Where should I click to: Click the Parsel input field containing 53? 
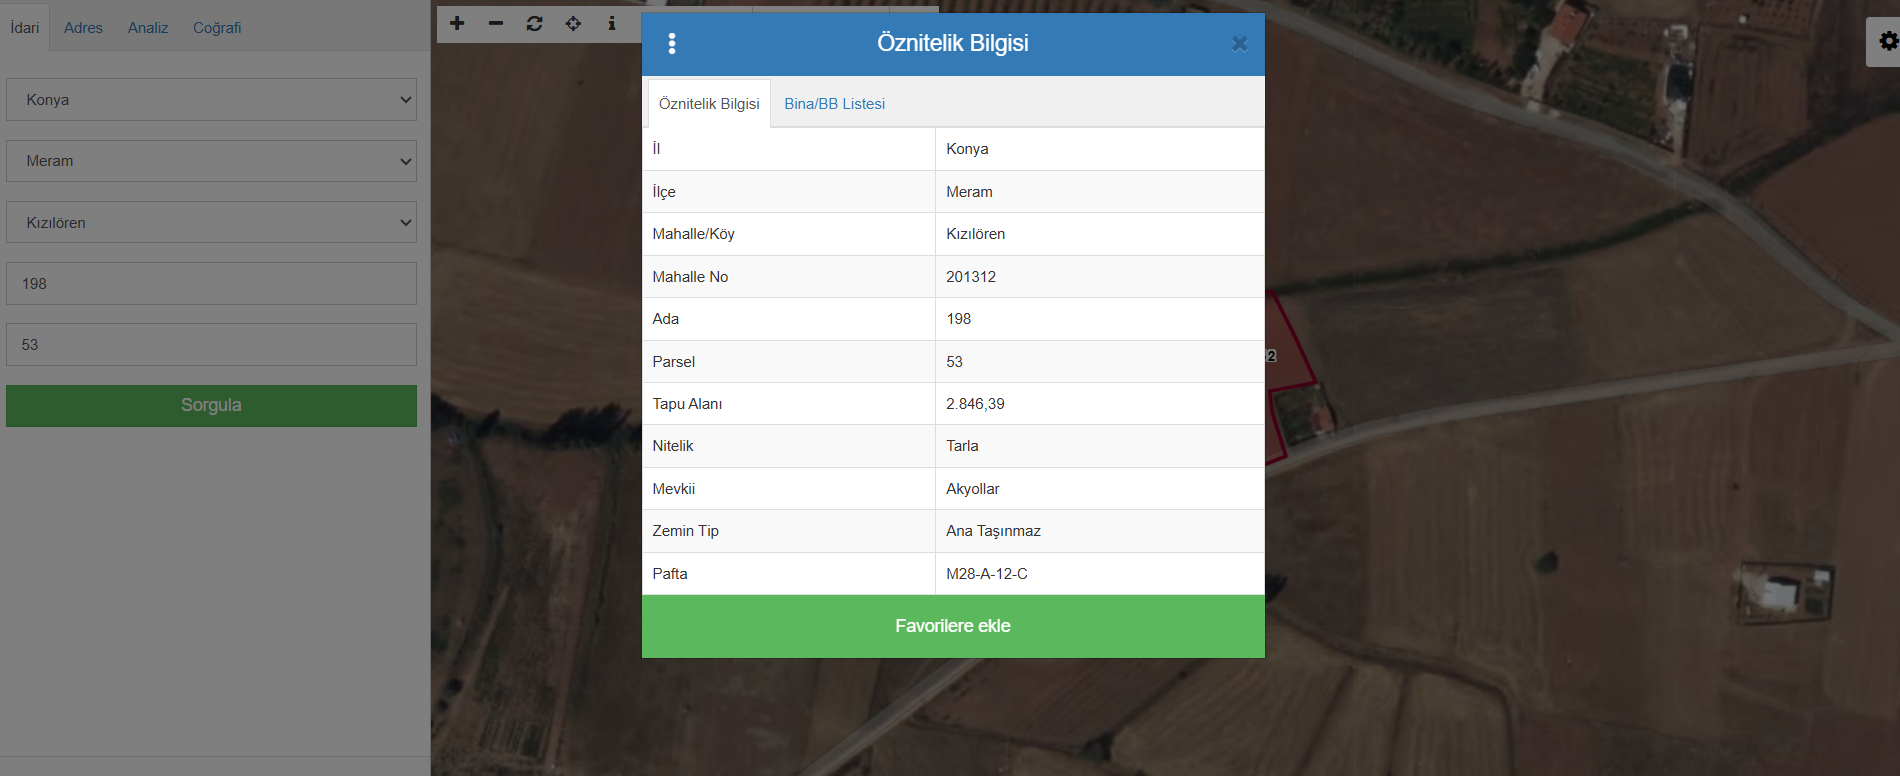tap(211, 345)
